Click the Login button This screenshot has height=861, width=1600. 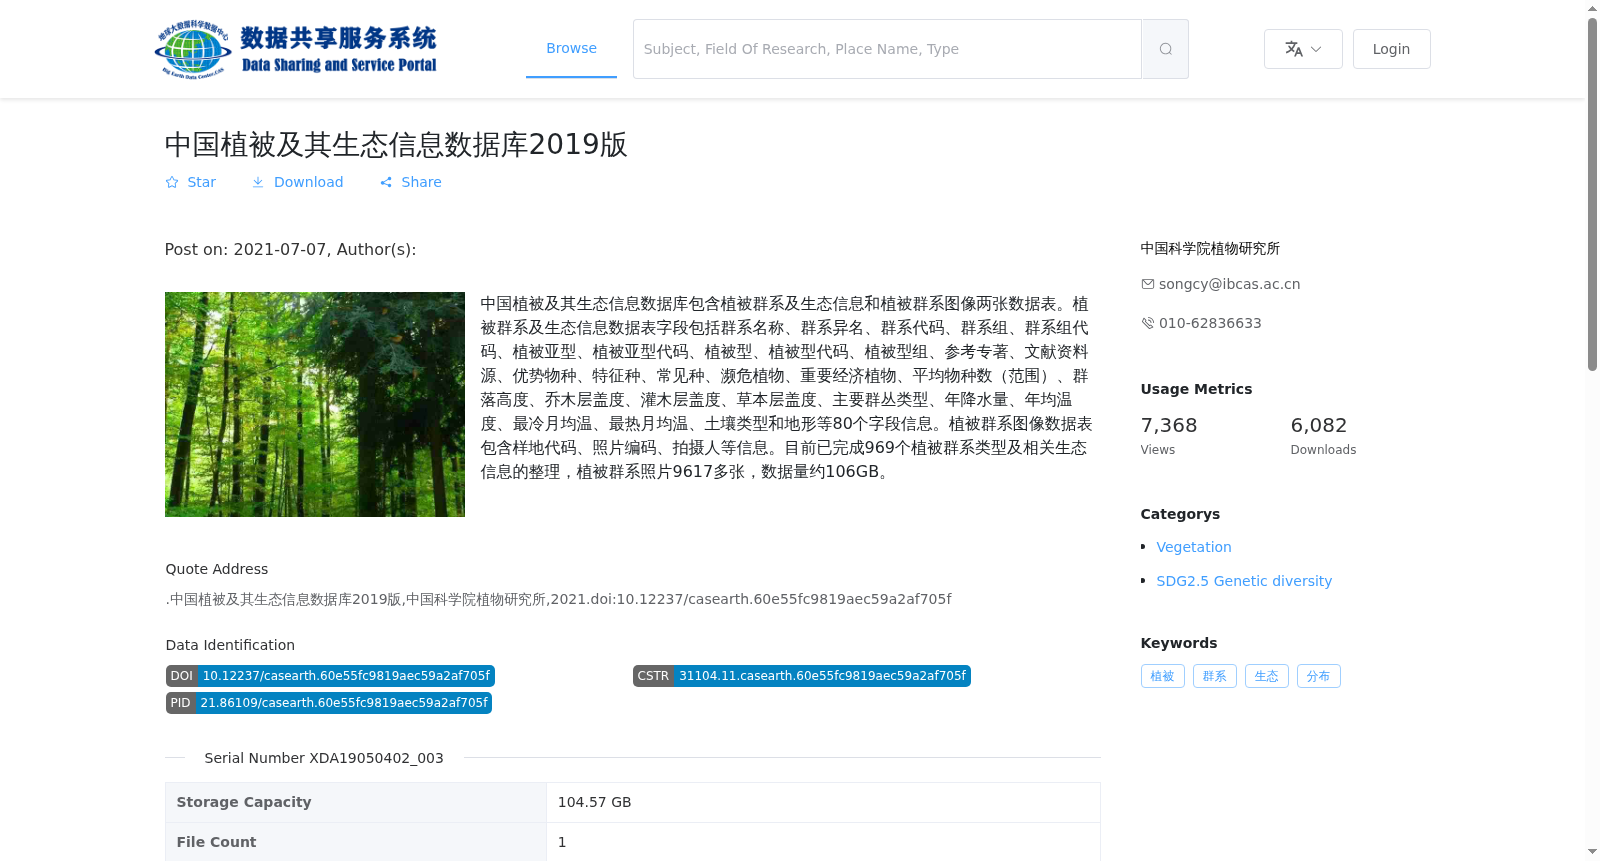point(1391,49)
